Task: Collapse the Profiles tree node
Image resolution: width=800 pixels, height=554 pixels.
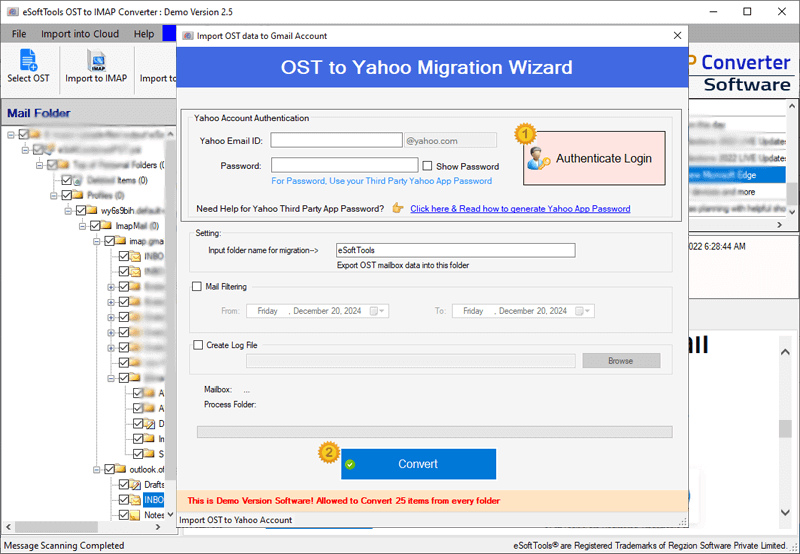Action: pos(54,195)
